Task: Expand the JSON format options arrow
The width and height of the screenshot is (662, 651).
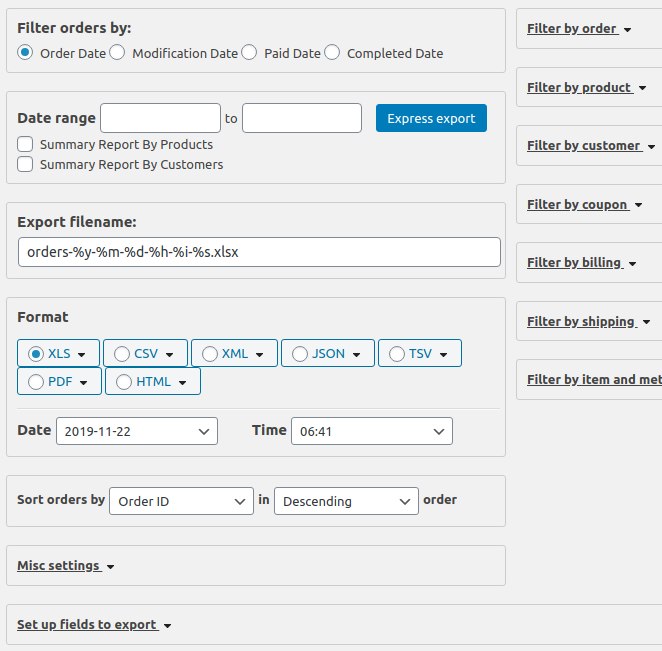Action: tap(358, 354)
